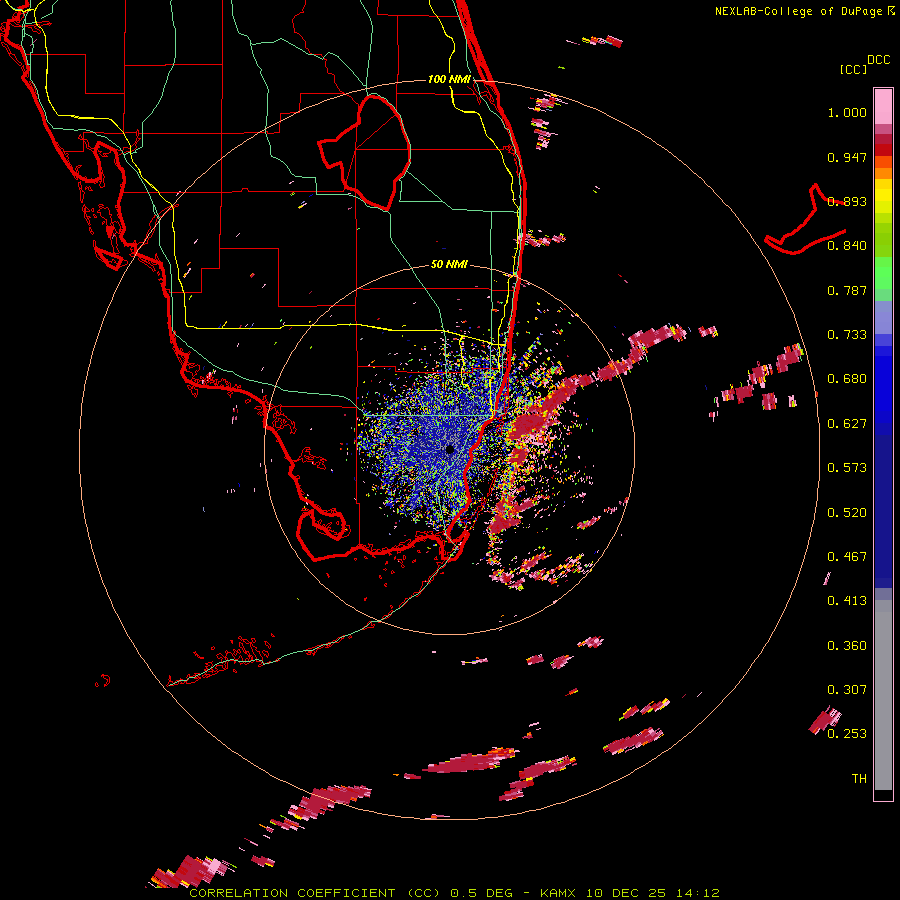The image size is (900, 900).
Task: Pick the light pink top color bar segment
Action: [883, 106]
